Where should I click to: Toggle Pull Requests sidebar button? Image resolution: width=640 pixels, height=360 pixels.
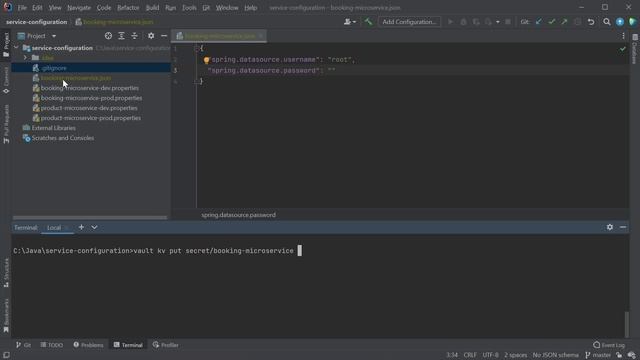(6, 124)
